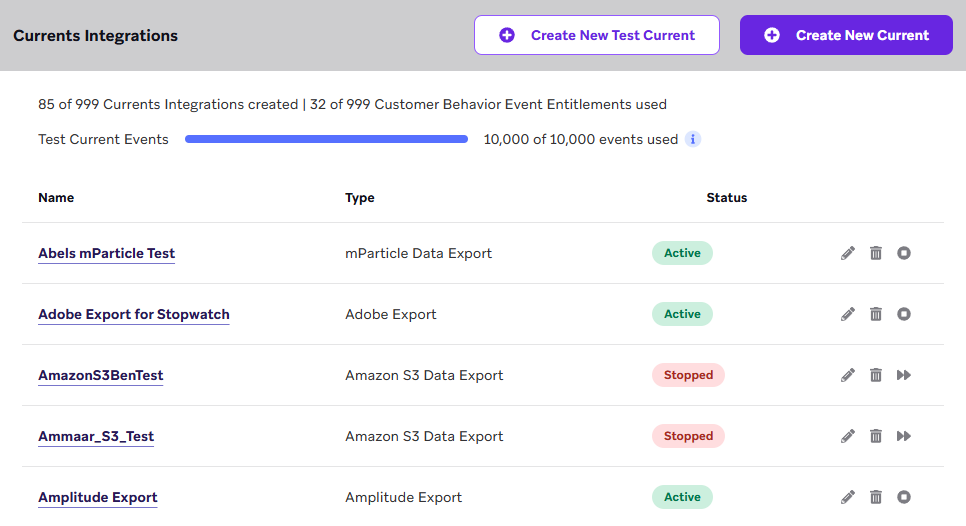
Task: Click the Test Current Events info icon
Action: point(693,139)
